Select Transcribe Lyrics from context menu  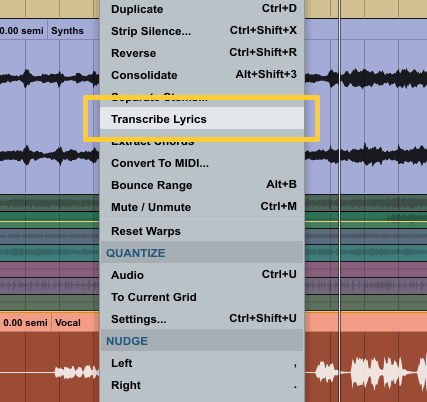tap(202, 119)
